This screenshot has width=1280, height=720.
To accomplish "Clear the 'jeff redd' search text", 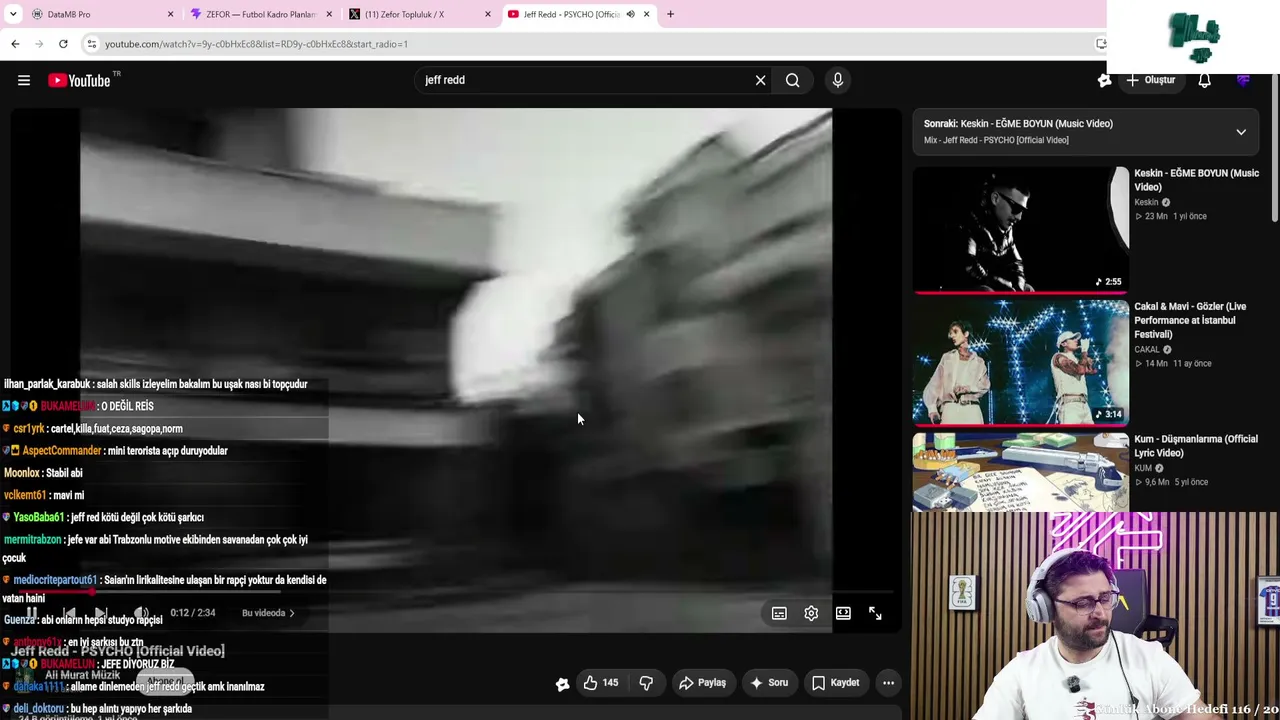I will pyautogui.click(x=760, y=80).
